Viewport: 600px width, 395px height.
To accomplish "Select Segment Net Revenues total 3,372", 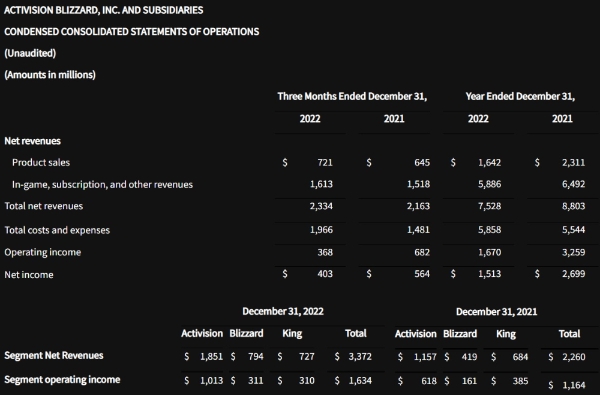I will tap(360, 357).
